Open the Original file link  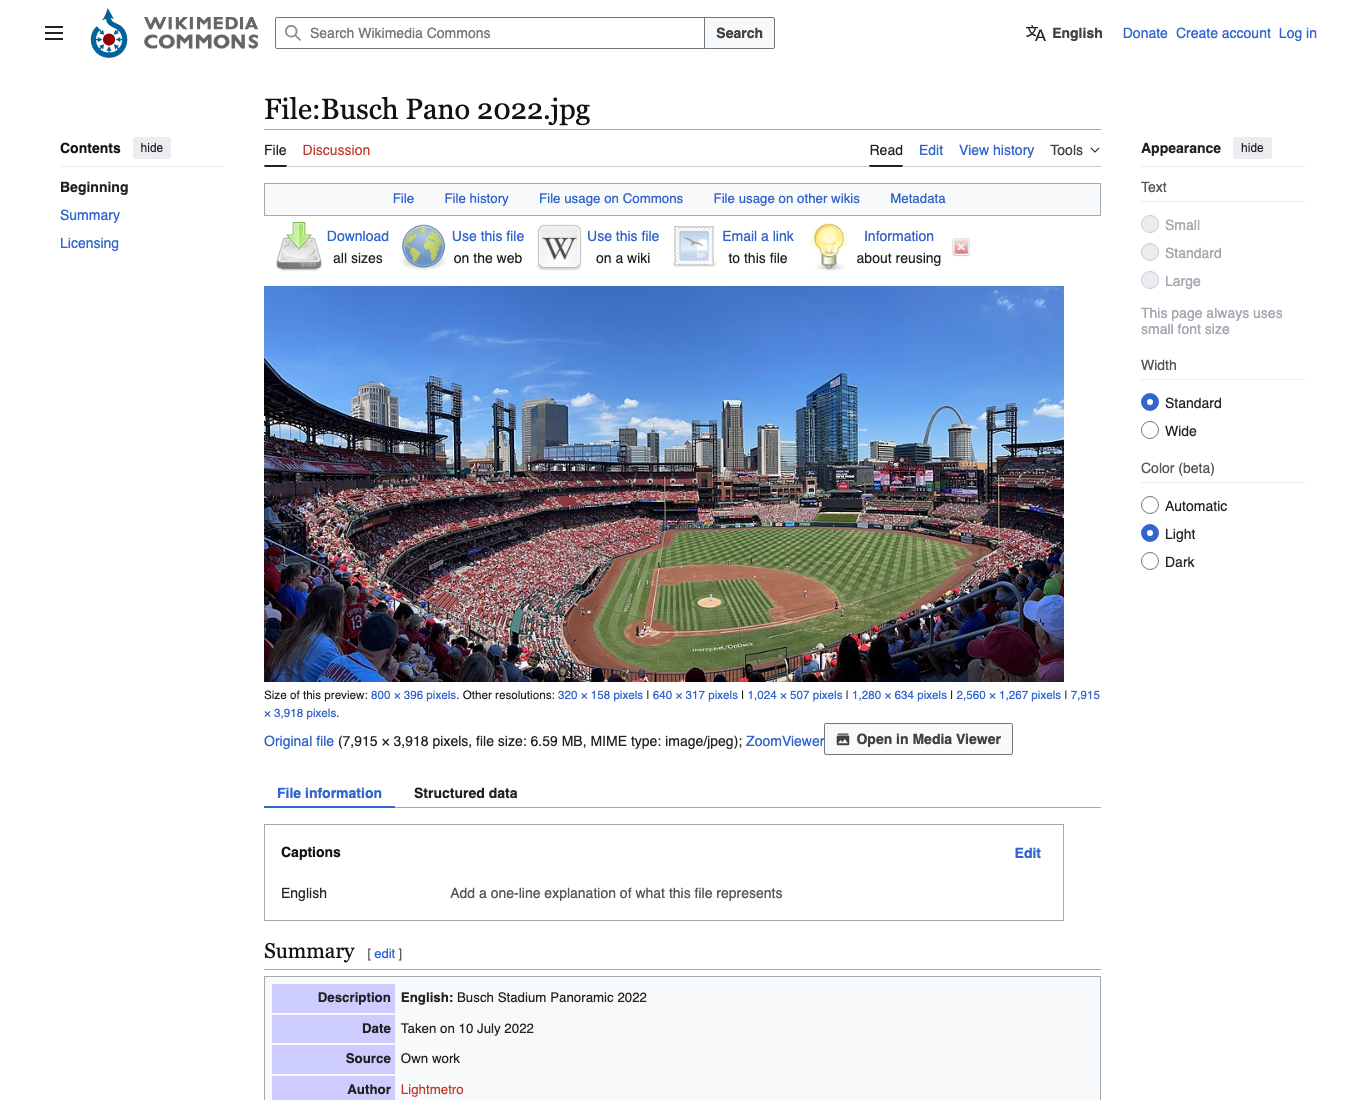pyautogui.click(x=299, y=741)
